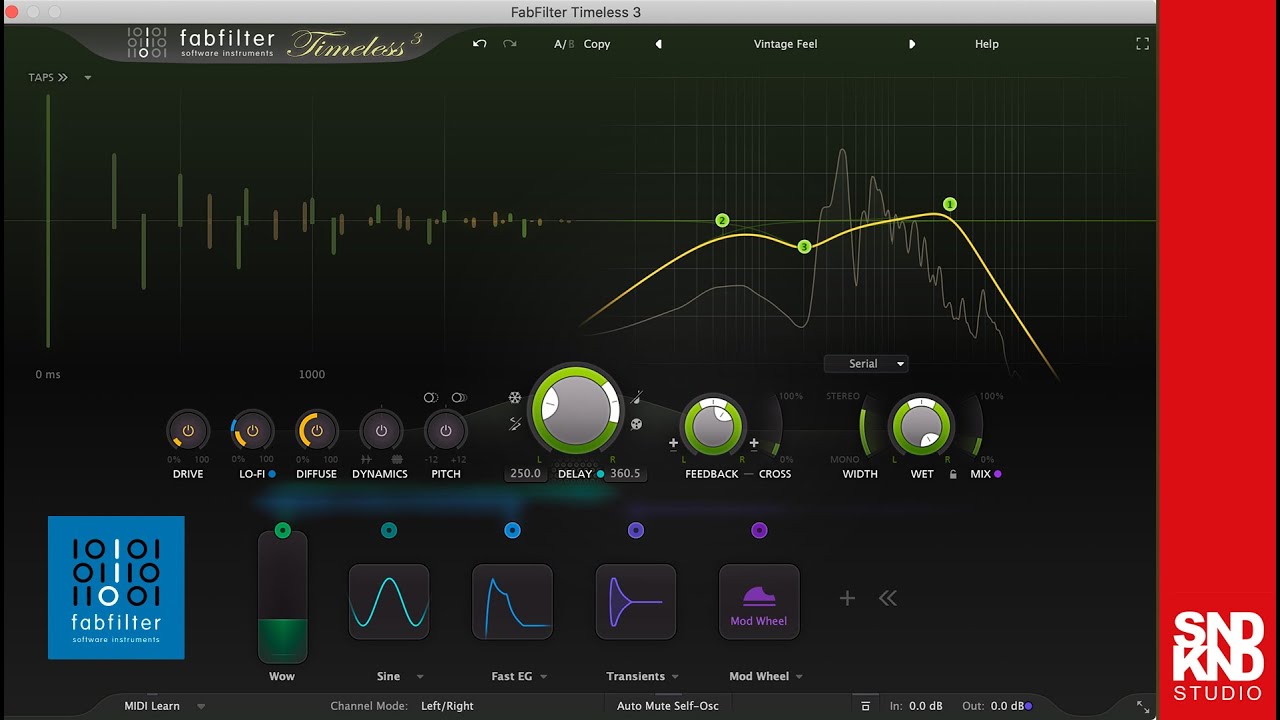Click the Transients envelope follower slot
The width and height of the screenshot is (1280, 720).
click(636, 601)
